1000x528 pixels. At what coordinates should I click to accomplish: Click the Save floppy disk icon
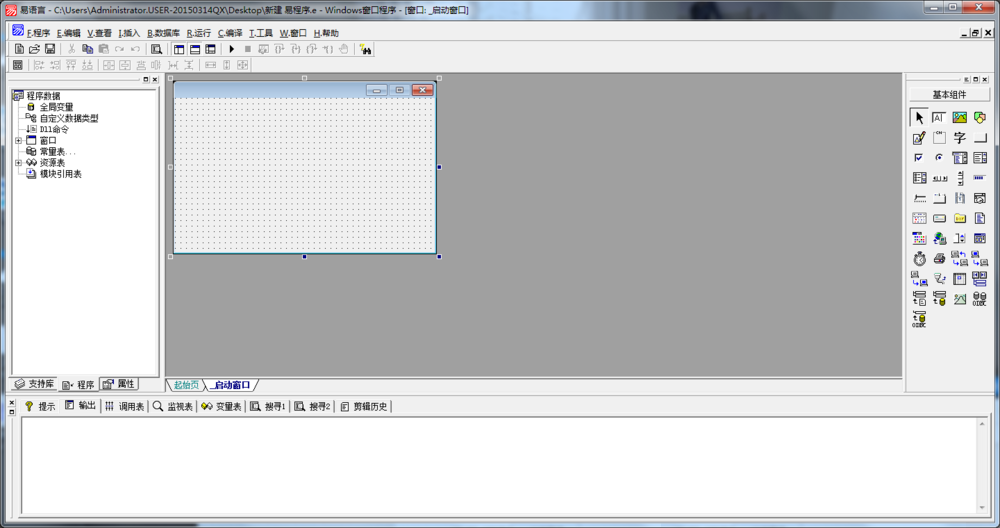pyautogui.click(x=50, y=49)
